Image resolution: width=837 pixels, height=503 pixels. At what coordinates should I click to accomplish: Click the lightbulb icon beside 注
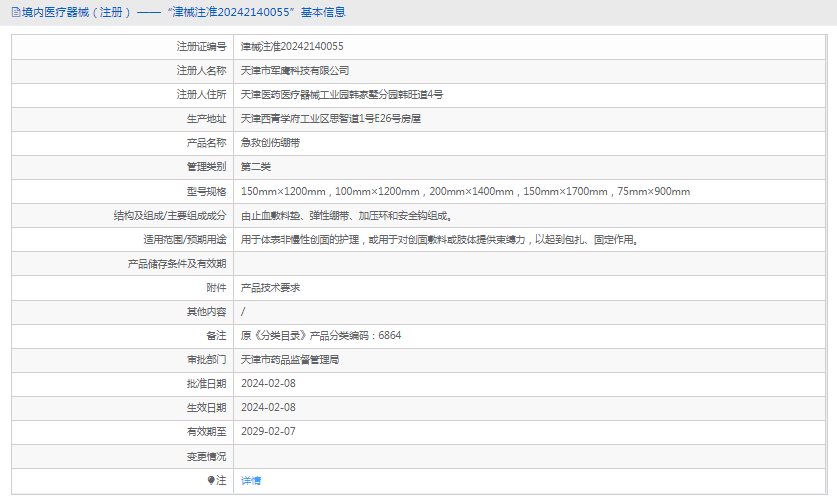pyautogui.click(x=211, y=481)
